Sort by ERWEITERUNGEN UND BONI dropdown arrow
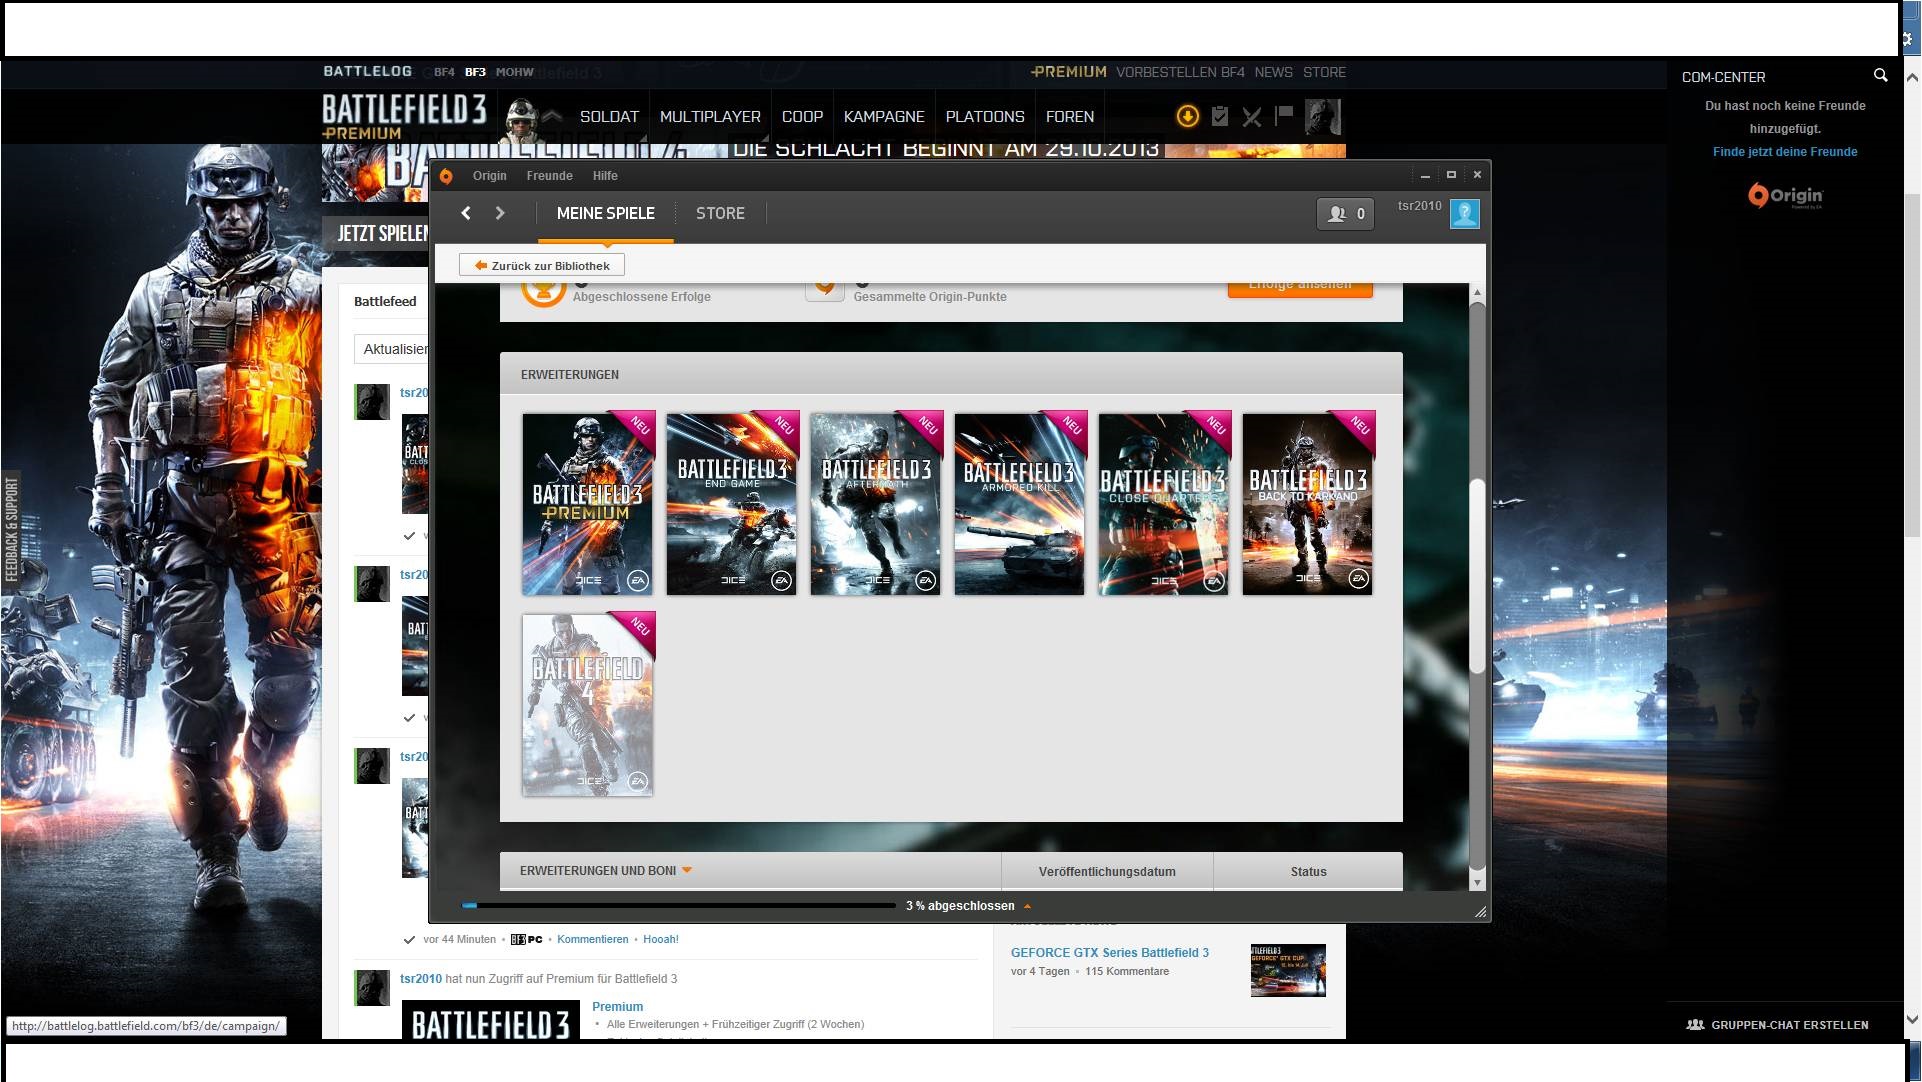The width and height of the screenshot is (1922, 1082). (687, 870)
